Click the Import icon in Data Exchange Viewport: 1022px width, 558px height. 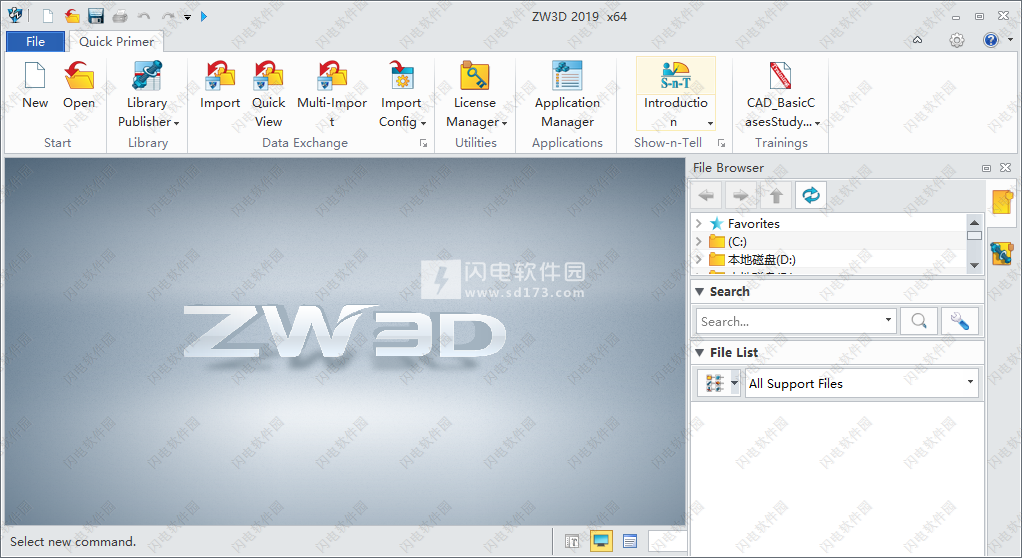pos(220,76)
